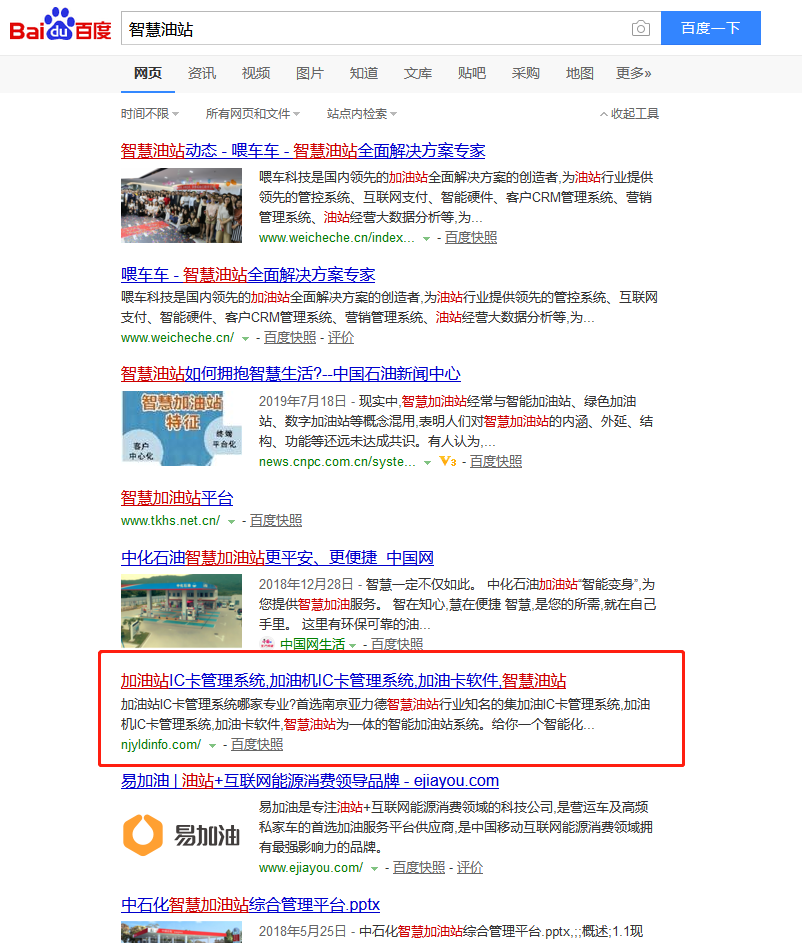Open 百度快照 for www.tkhs.net.cn result
This screenshot has width=802, height=943.
pos(275,520)
